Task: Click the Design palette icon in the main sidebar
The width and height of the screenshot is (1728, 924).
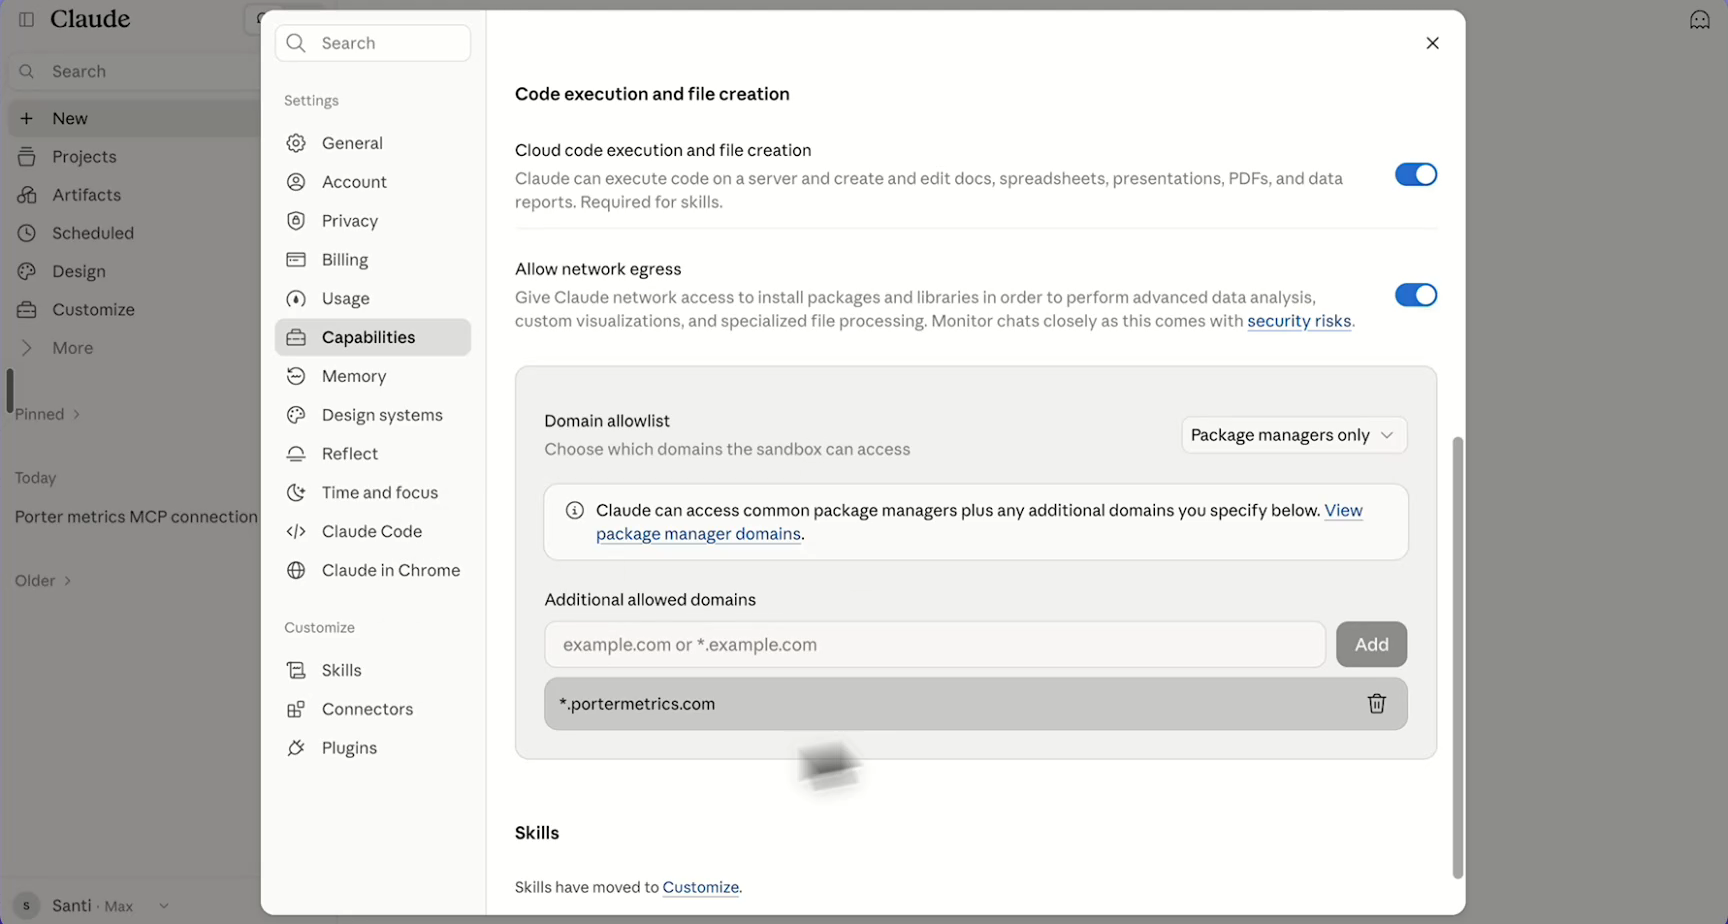Action: pyautogui.click(x=27, y=271)
